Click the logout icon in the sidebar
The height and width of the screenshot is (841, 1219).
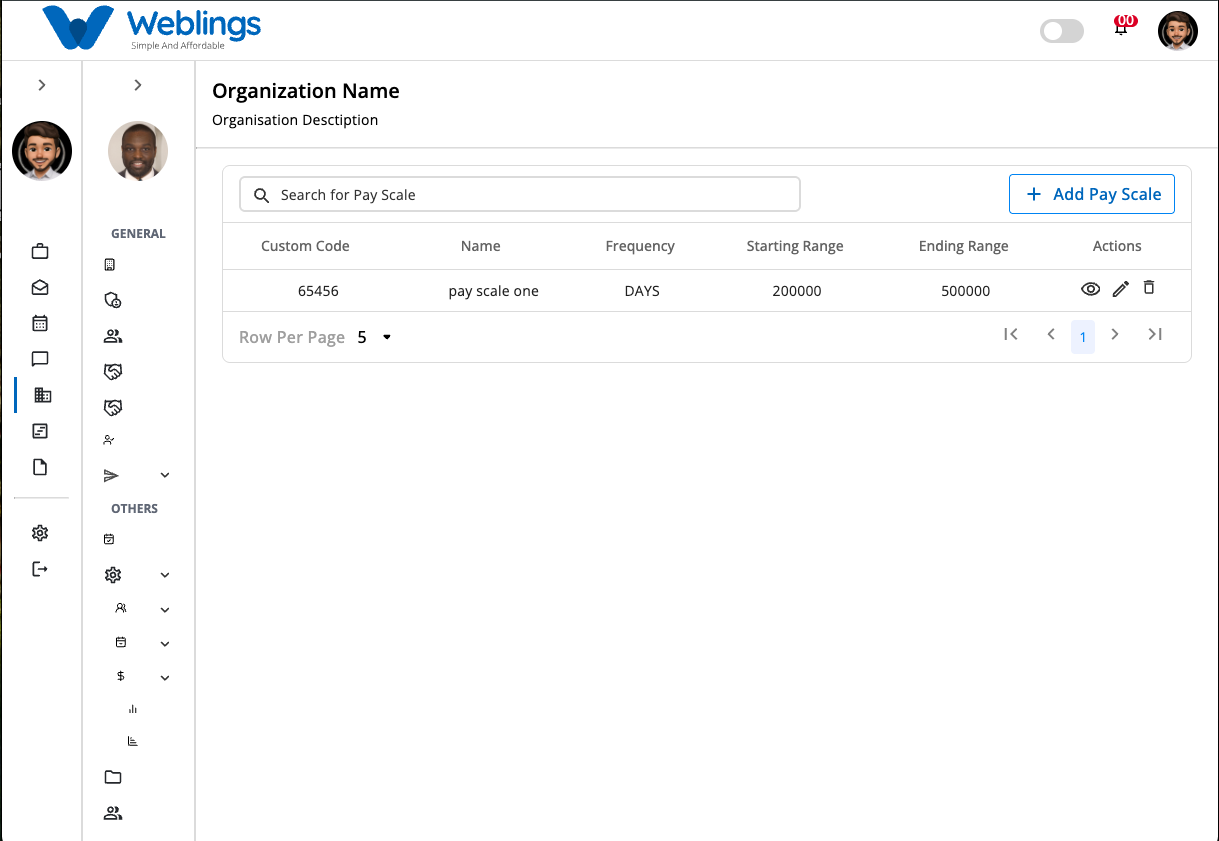coord(40,569)
